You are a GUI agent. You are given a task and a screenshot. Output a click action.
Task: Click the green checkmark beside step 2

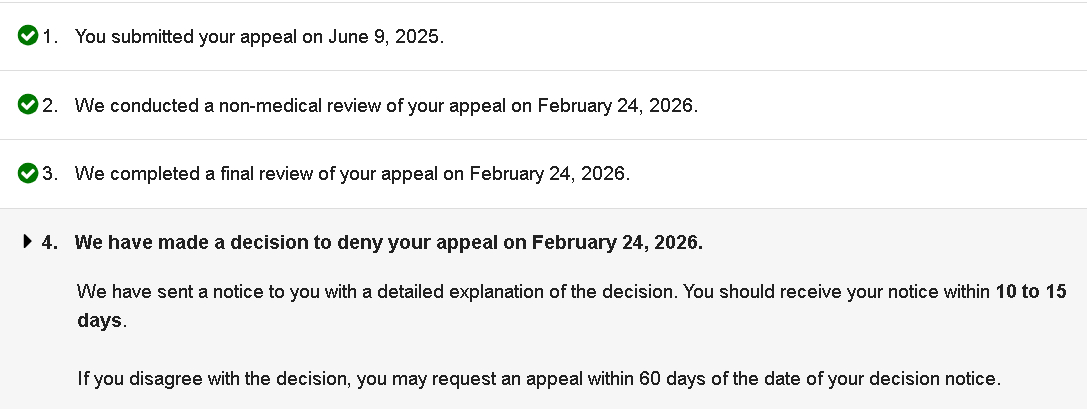click(27, 105)
